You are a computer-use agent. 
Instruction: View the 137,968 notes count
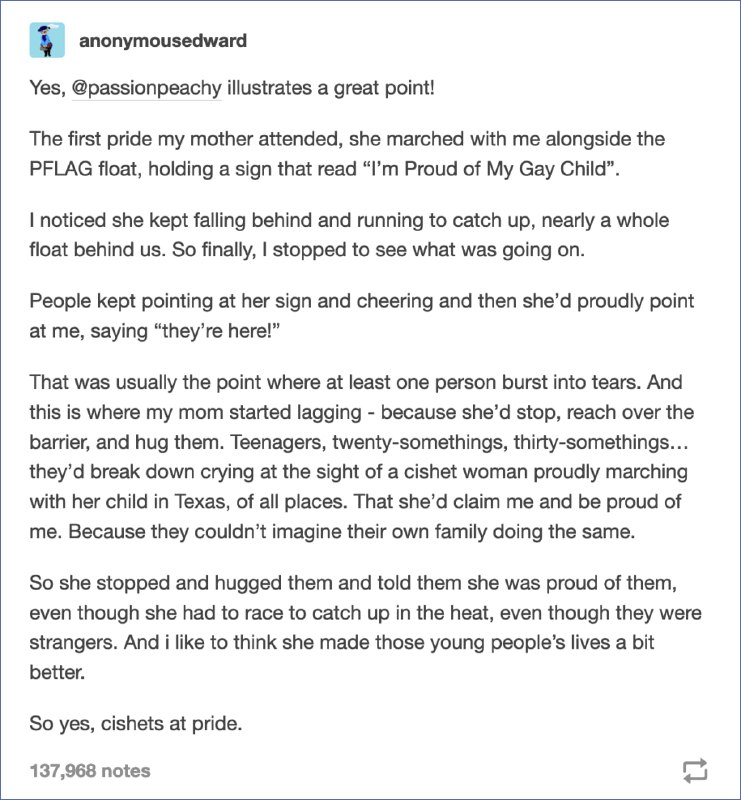pyautogui.click(x=90, y=770)
